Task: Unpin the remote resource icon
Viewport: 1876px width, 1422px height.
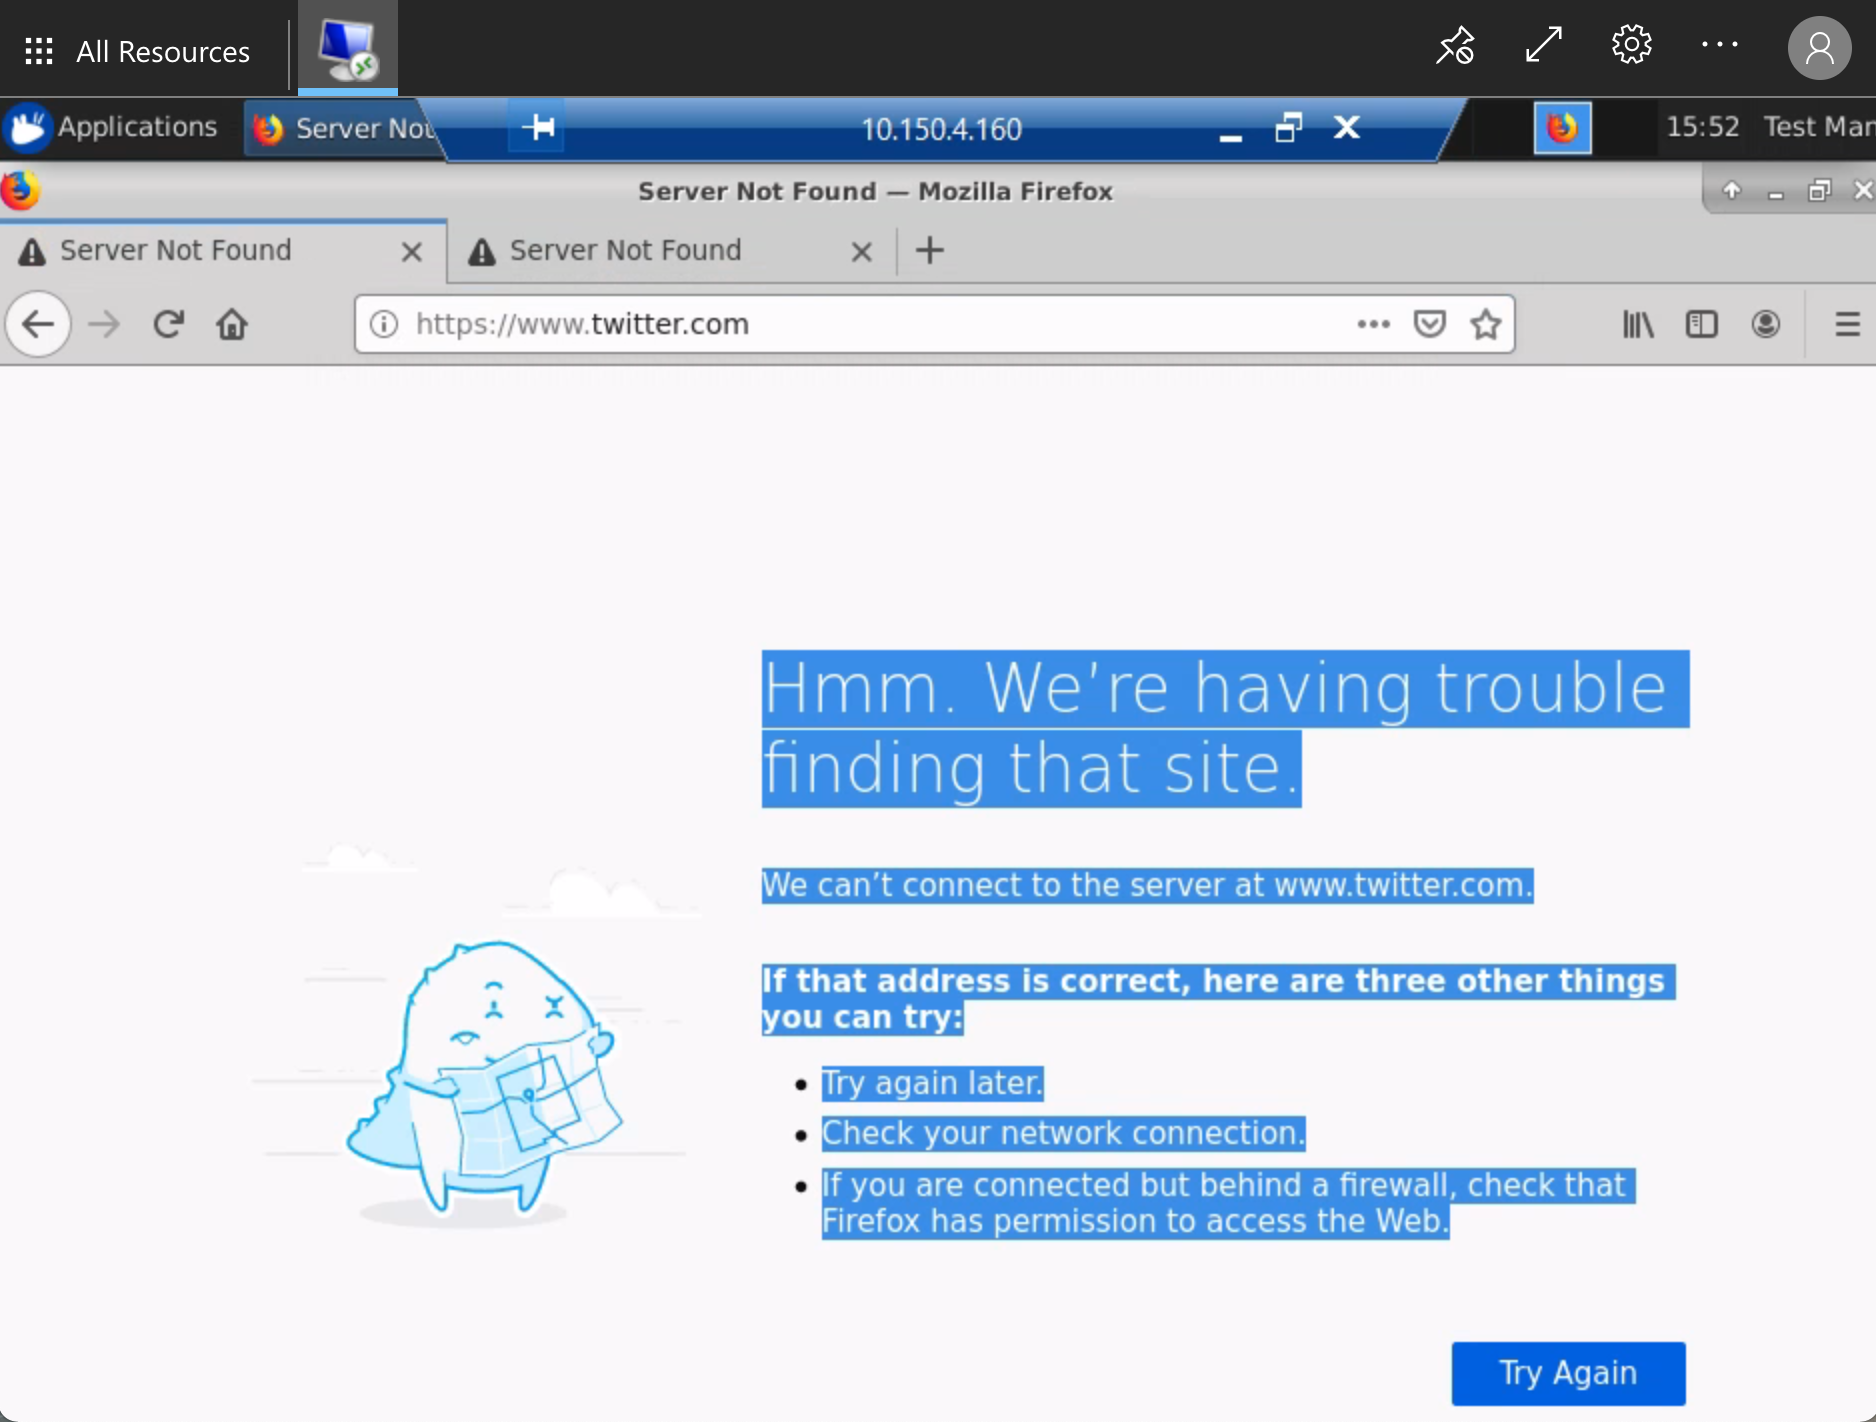Action: 1456,46
